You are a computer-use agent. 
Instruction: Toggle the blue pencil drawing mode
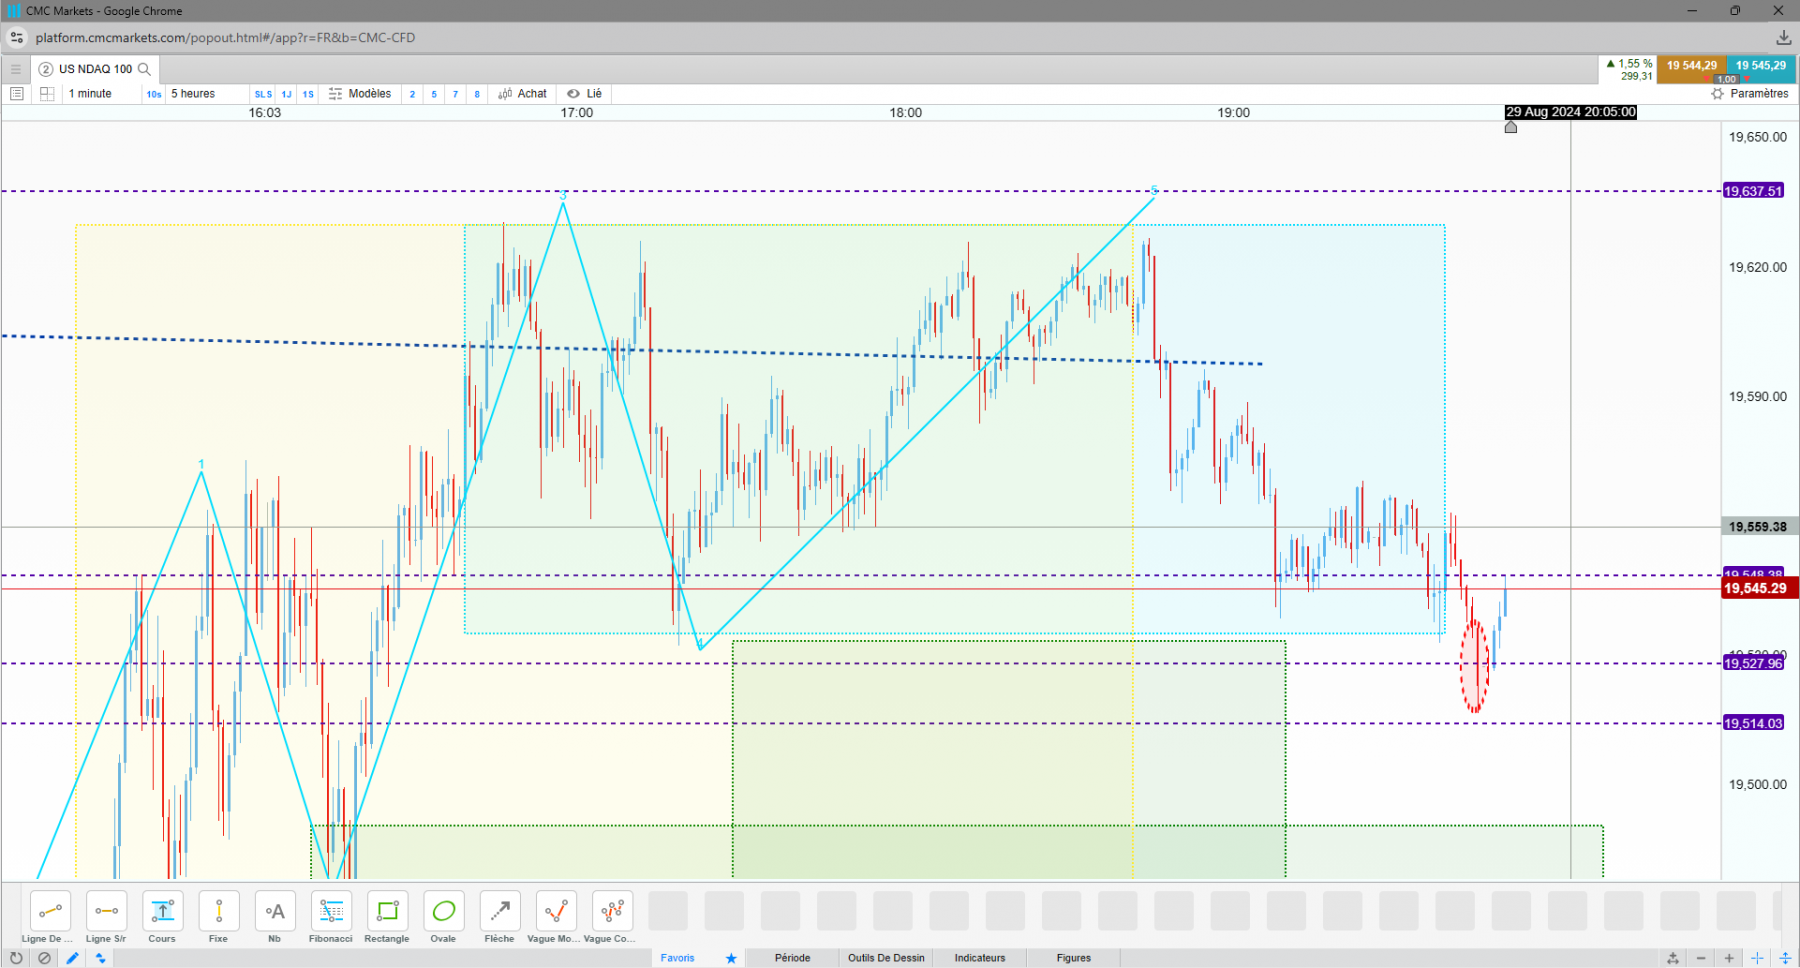[72, 958]
